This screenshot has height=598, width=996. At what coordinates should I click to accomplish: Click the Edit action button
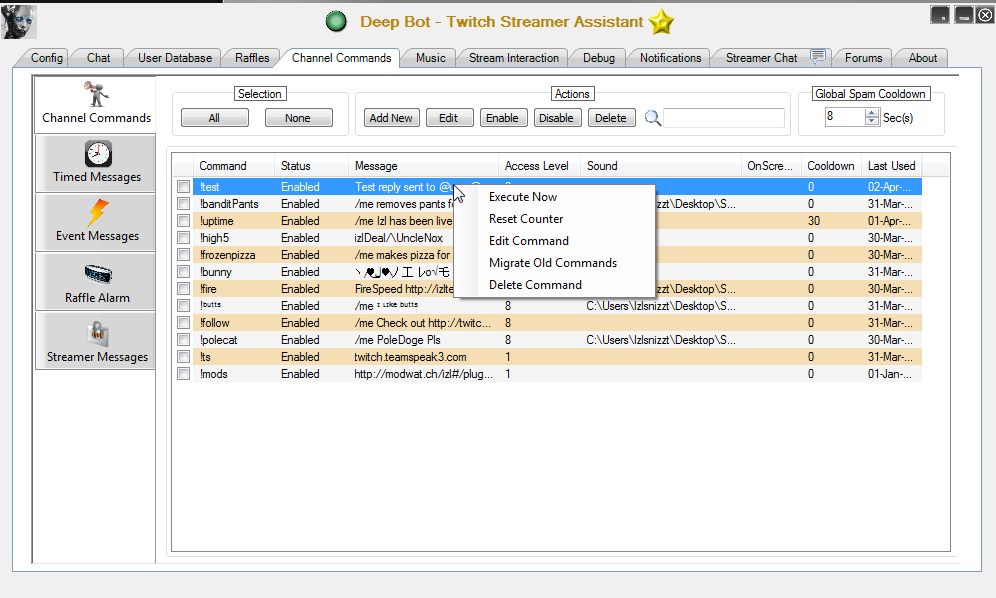[x=448, y=118]
